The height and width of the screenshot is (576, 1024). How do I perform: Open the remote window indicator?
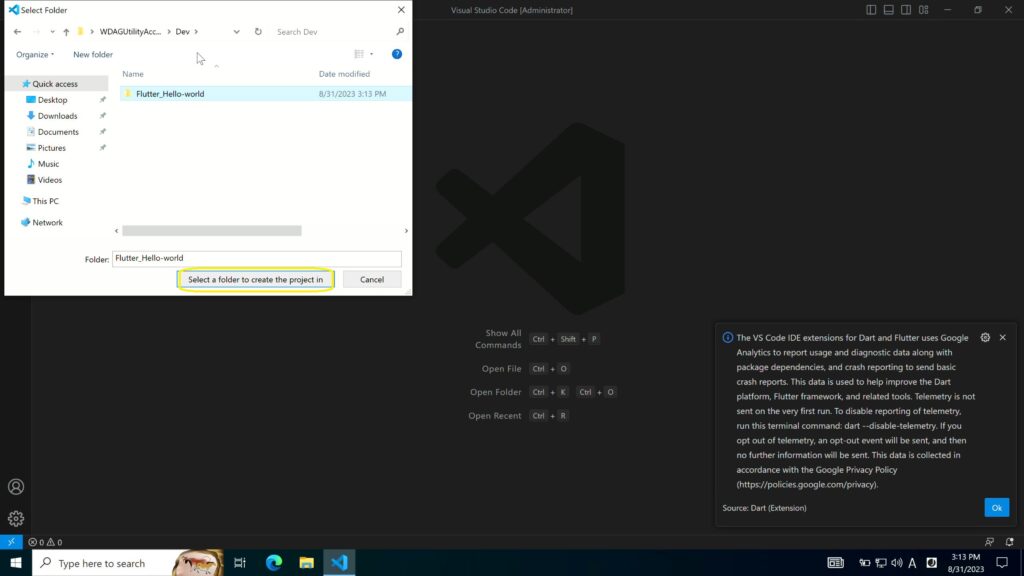click(11, 542)
